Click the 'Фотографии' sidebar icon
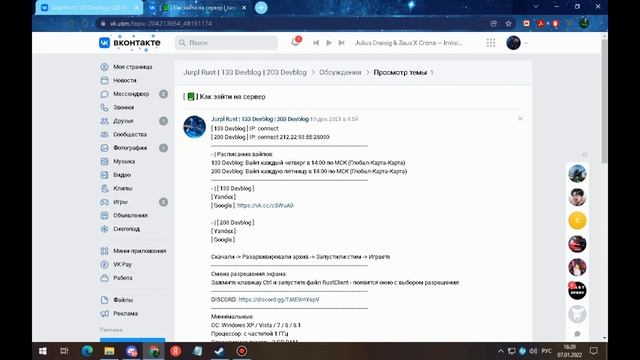Screen dimensions: 640x360 104,148
